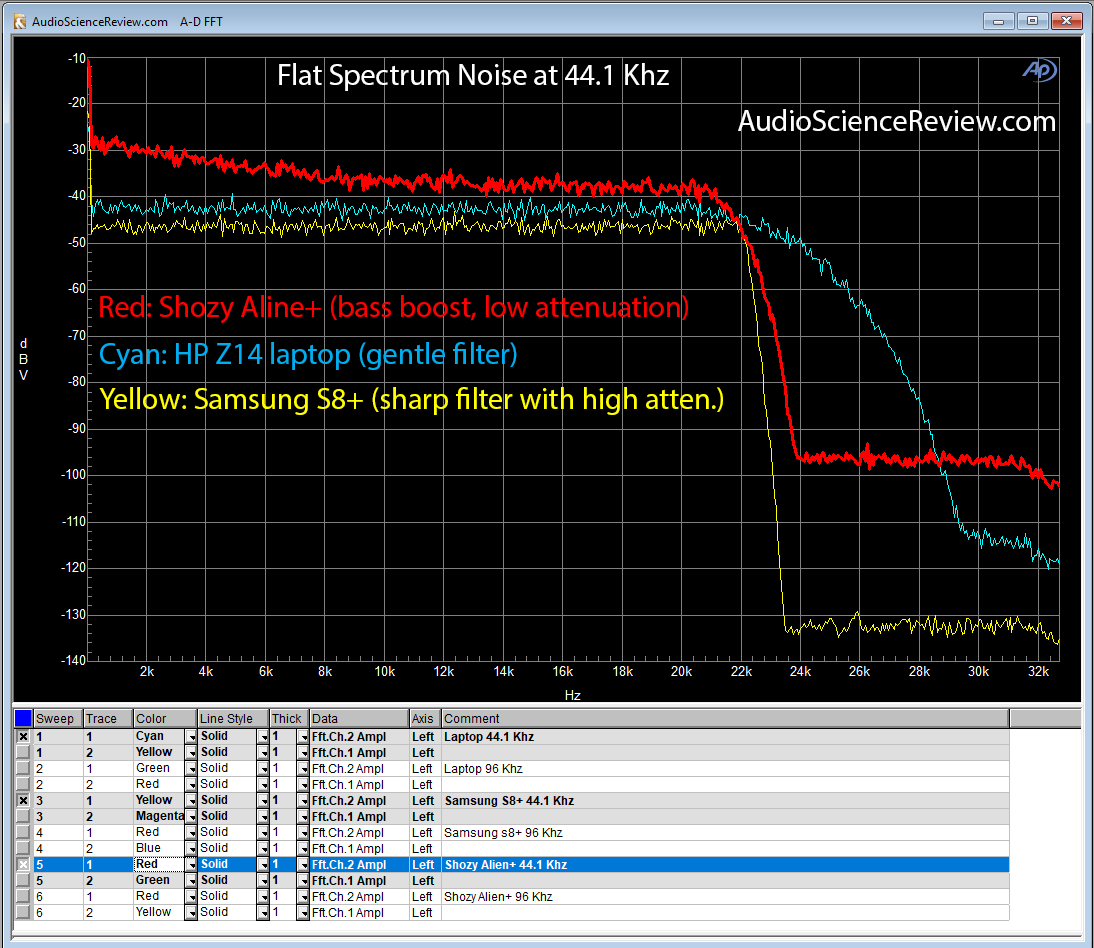
Task: Click the yellow Samsung S8+ graph annotation
Action: coord(412,400)
